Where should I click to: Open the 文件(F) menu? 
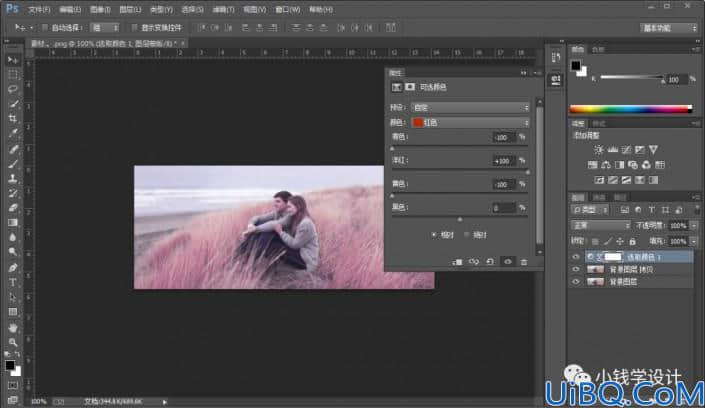point(40,9)
